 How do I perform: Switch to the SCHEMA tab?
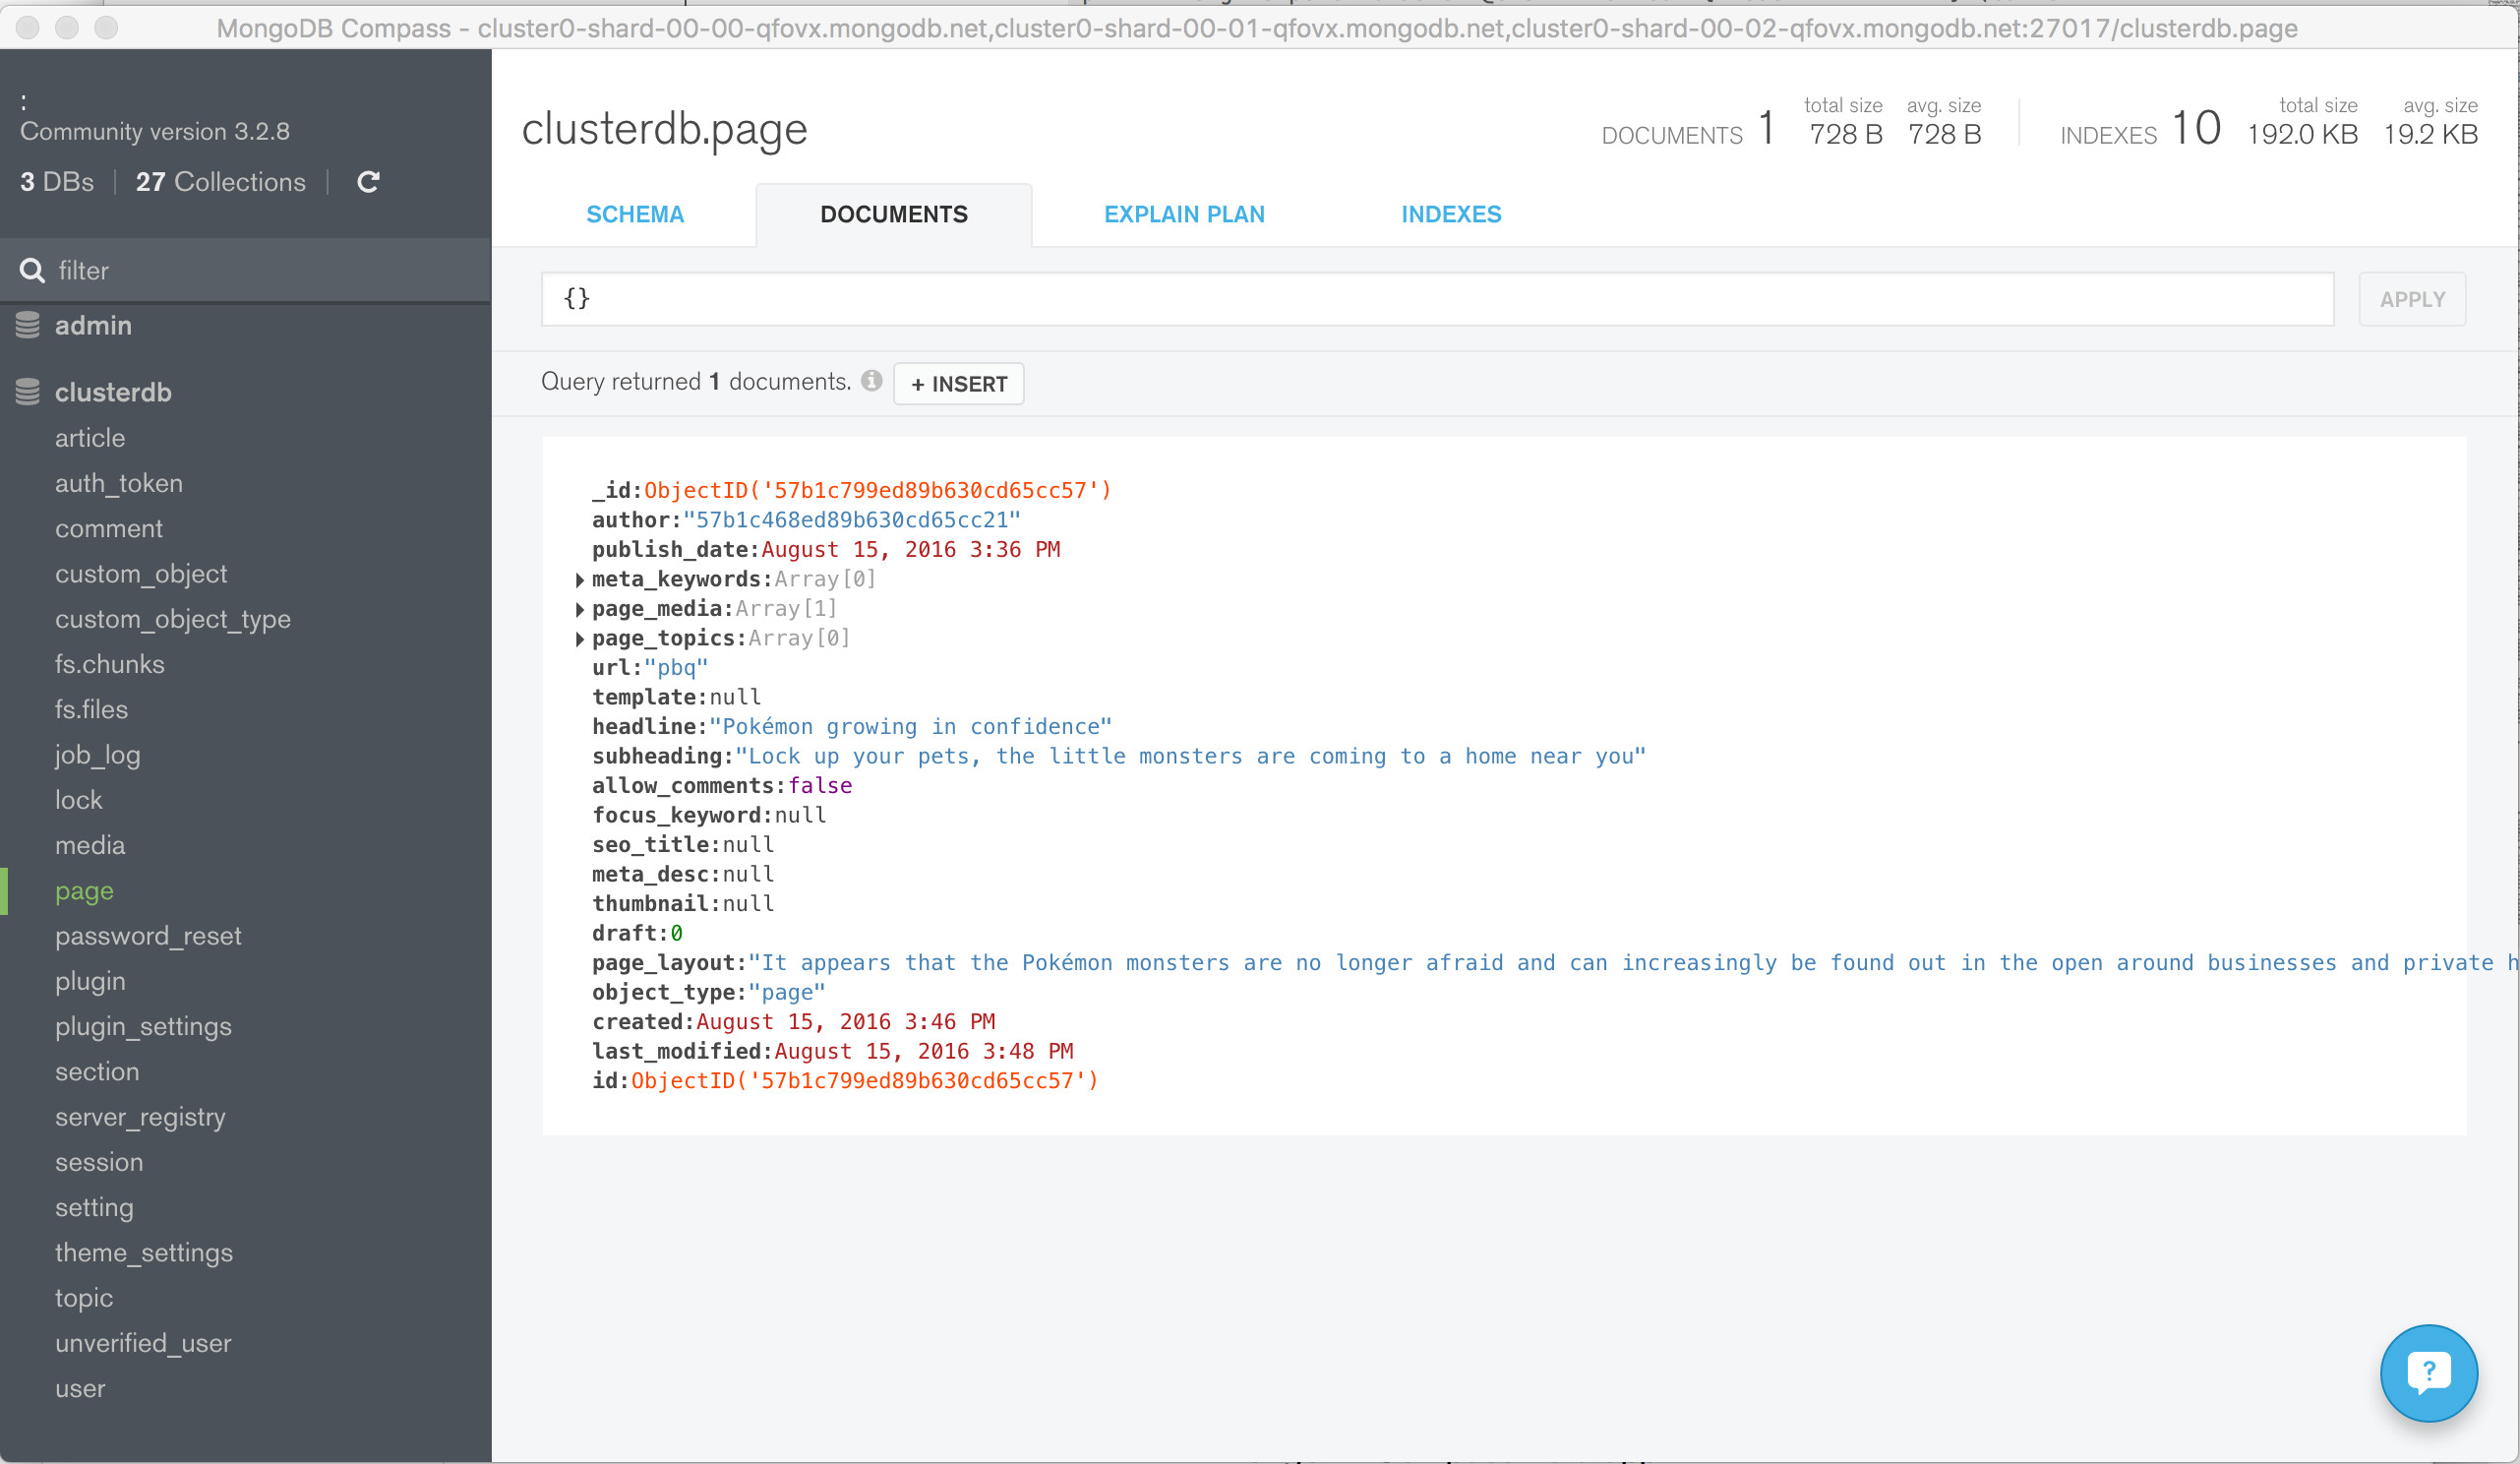pos(635,214)
